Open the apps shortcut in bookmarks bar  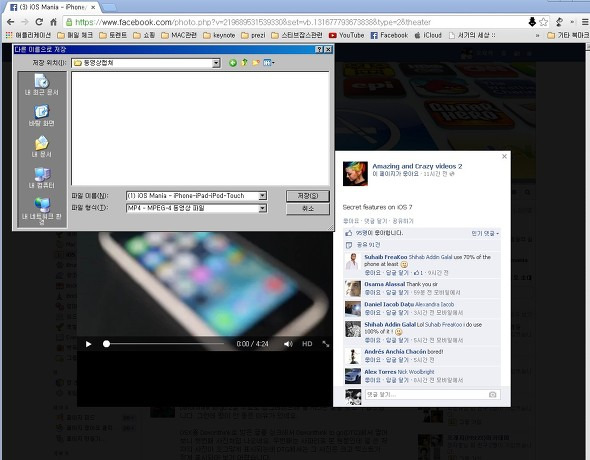[x=29, y=35]
